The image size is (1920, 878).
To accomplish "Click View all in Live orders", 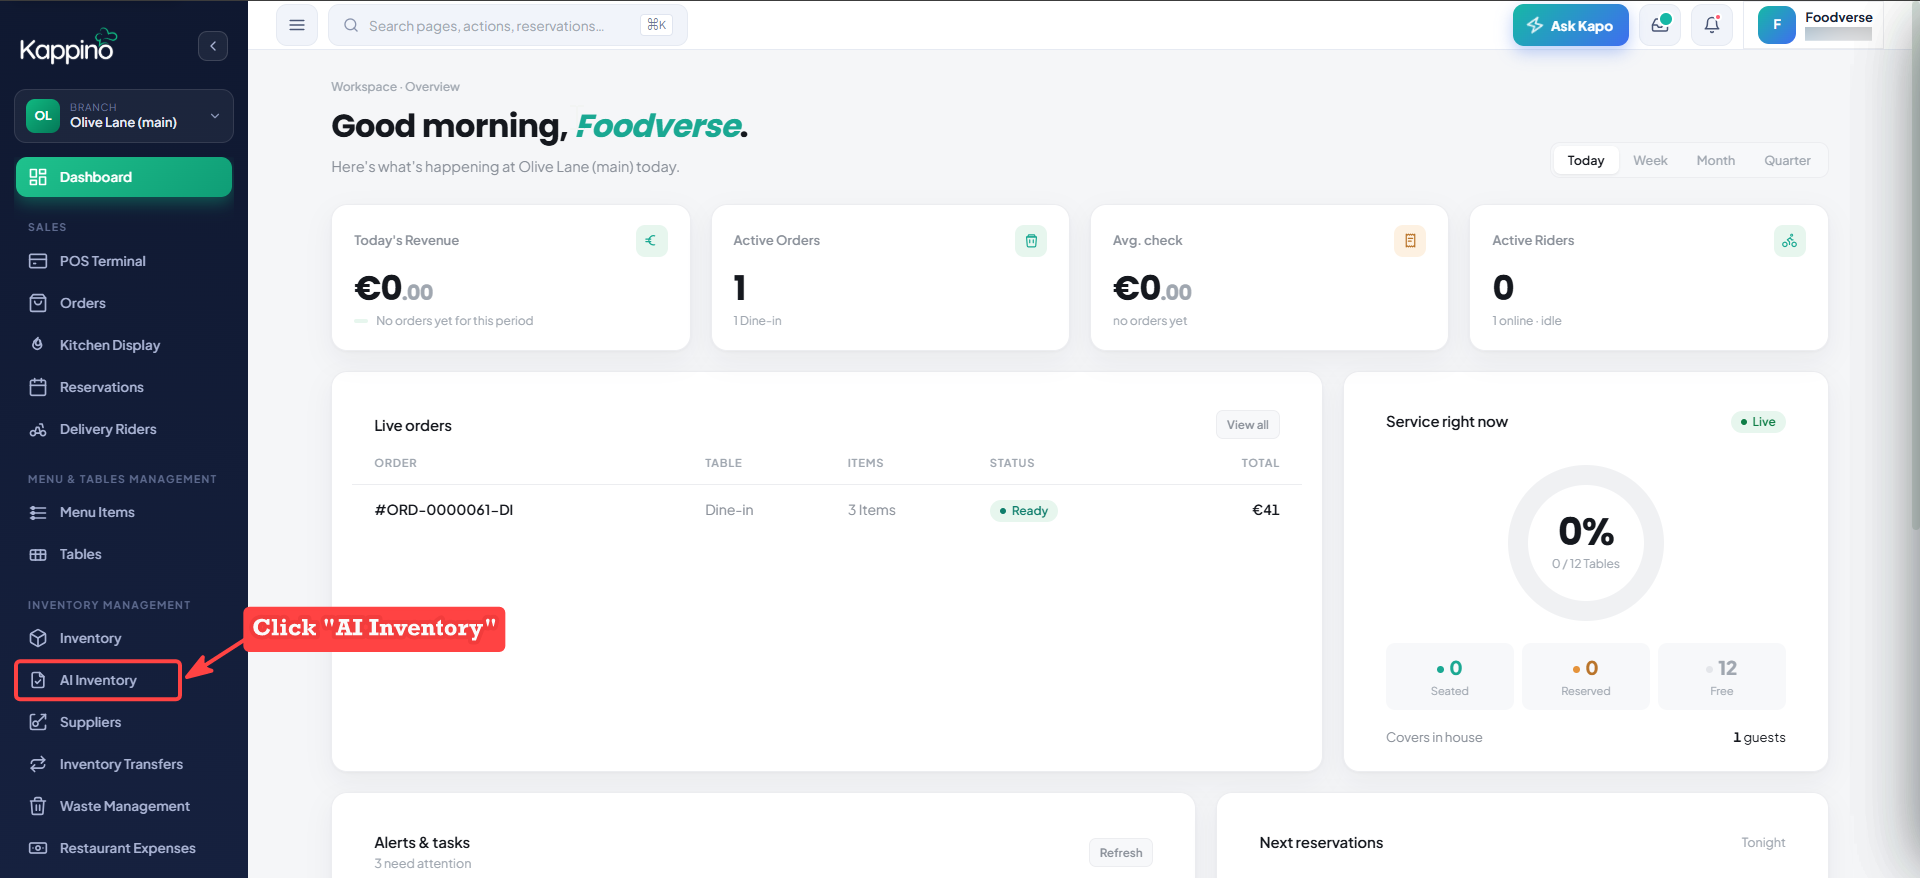I will [x=1247, y=425].
